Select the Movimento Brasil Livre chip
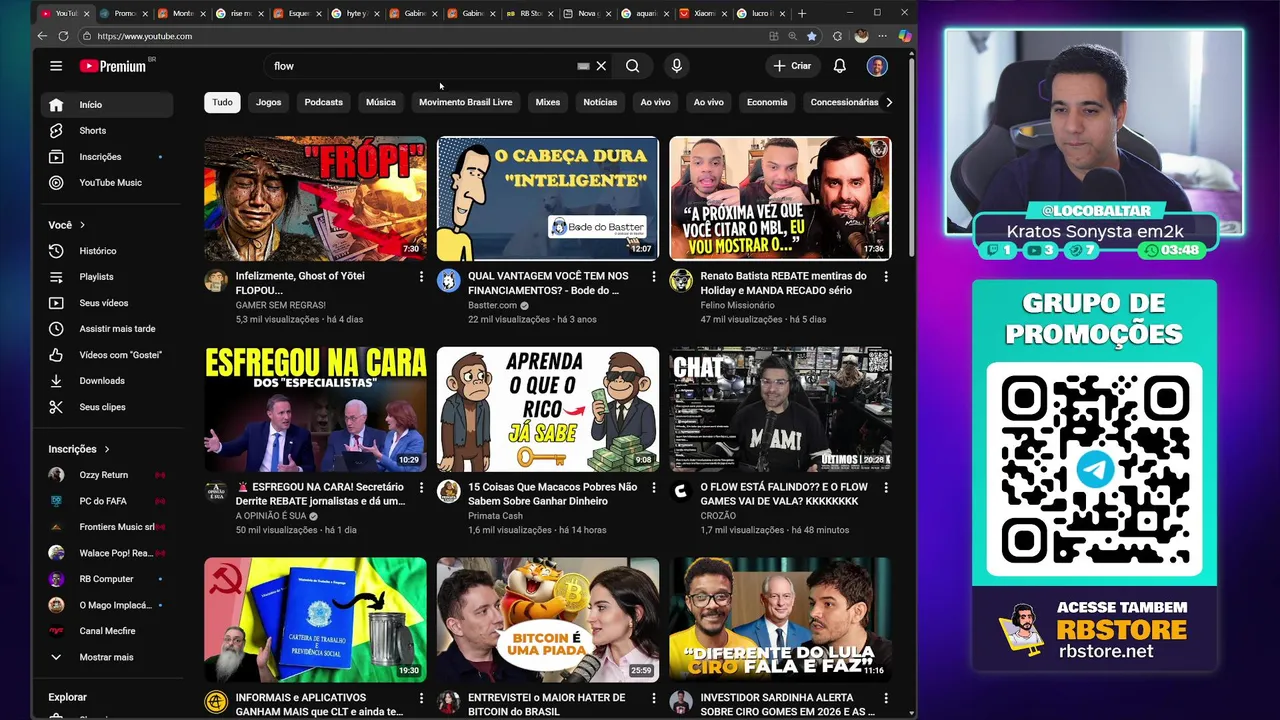 465,102
